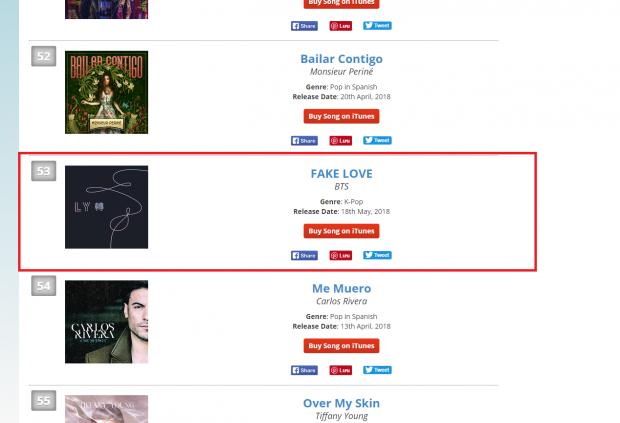620x423 pixels.
Task: Open the Bailar Contigo album cover
Action: (106, 92)
